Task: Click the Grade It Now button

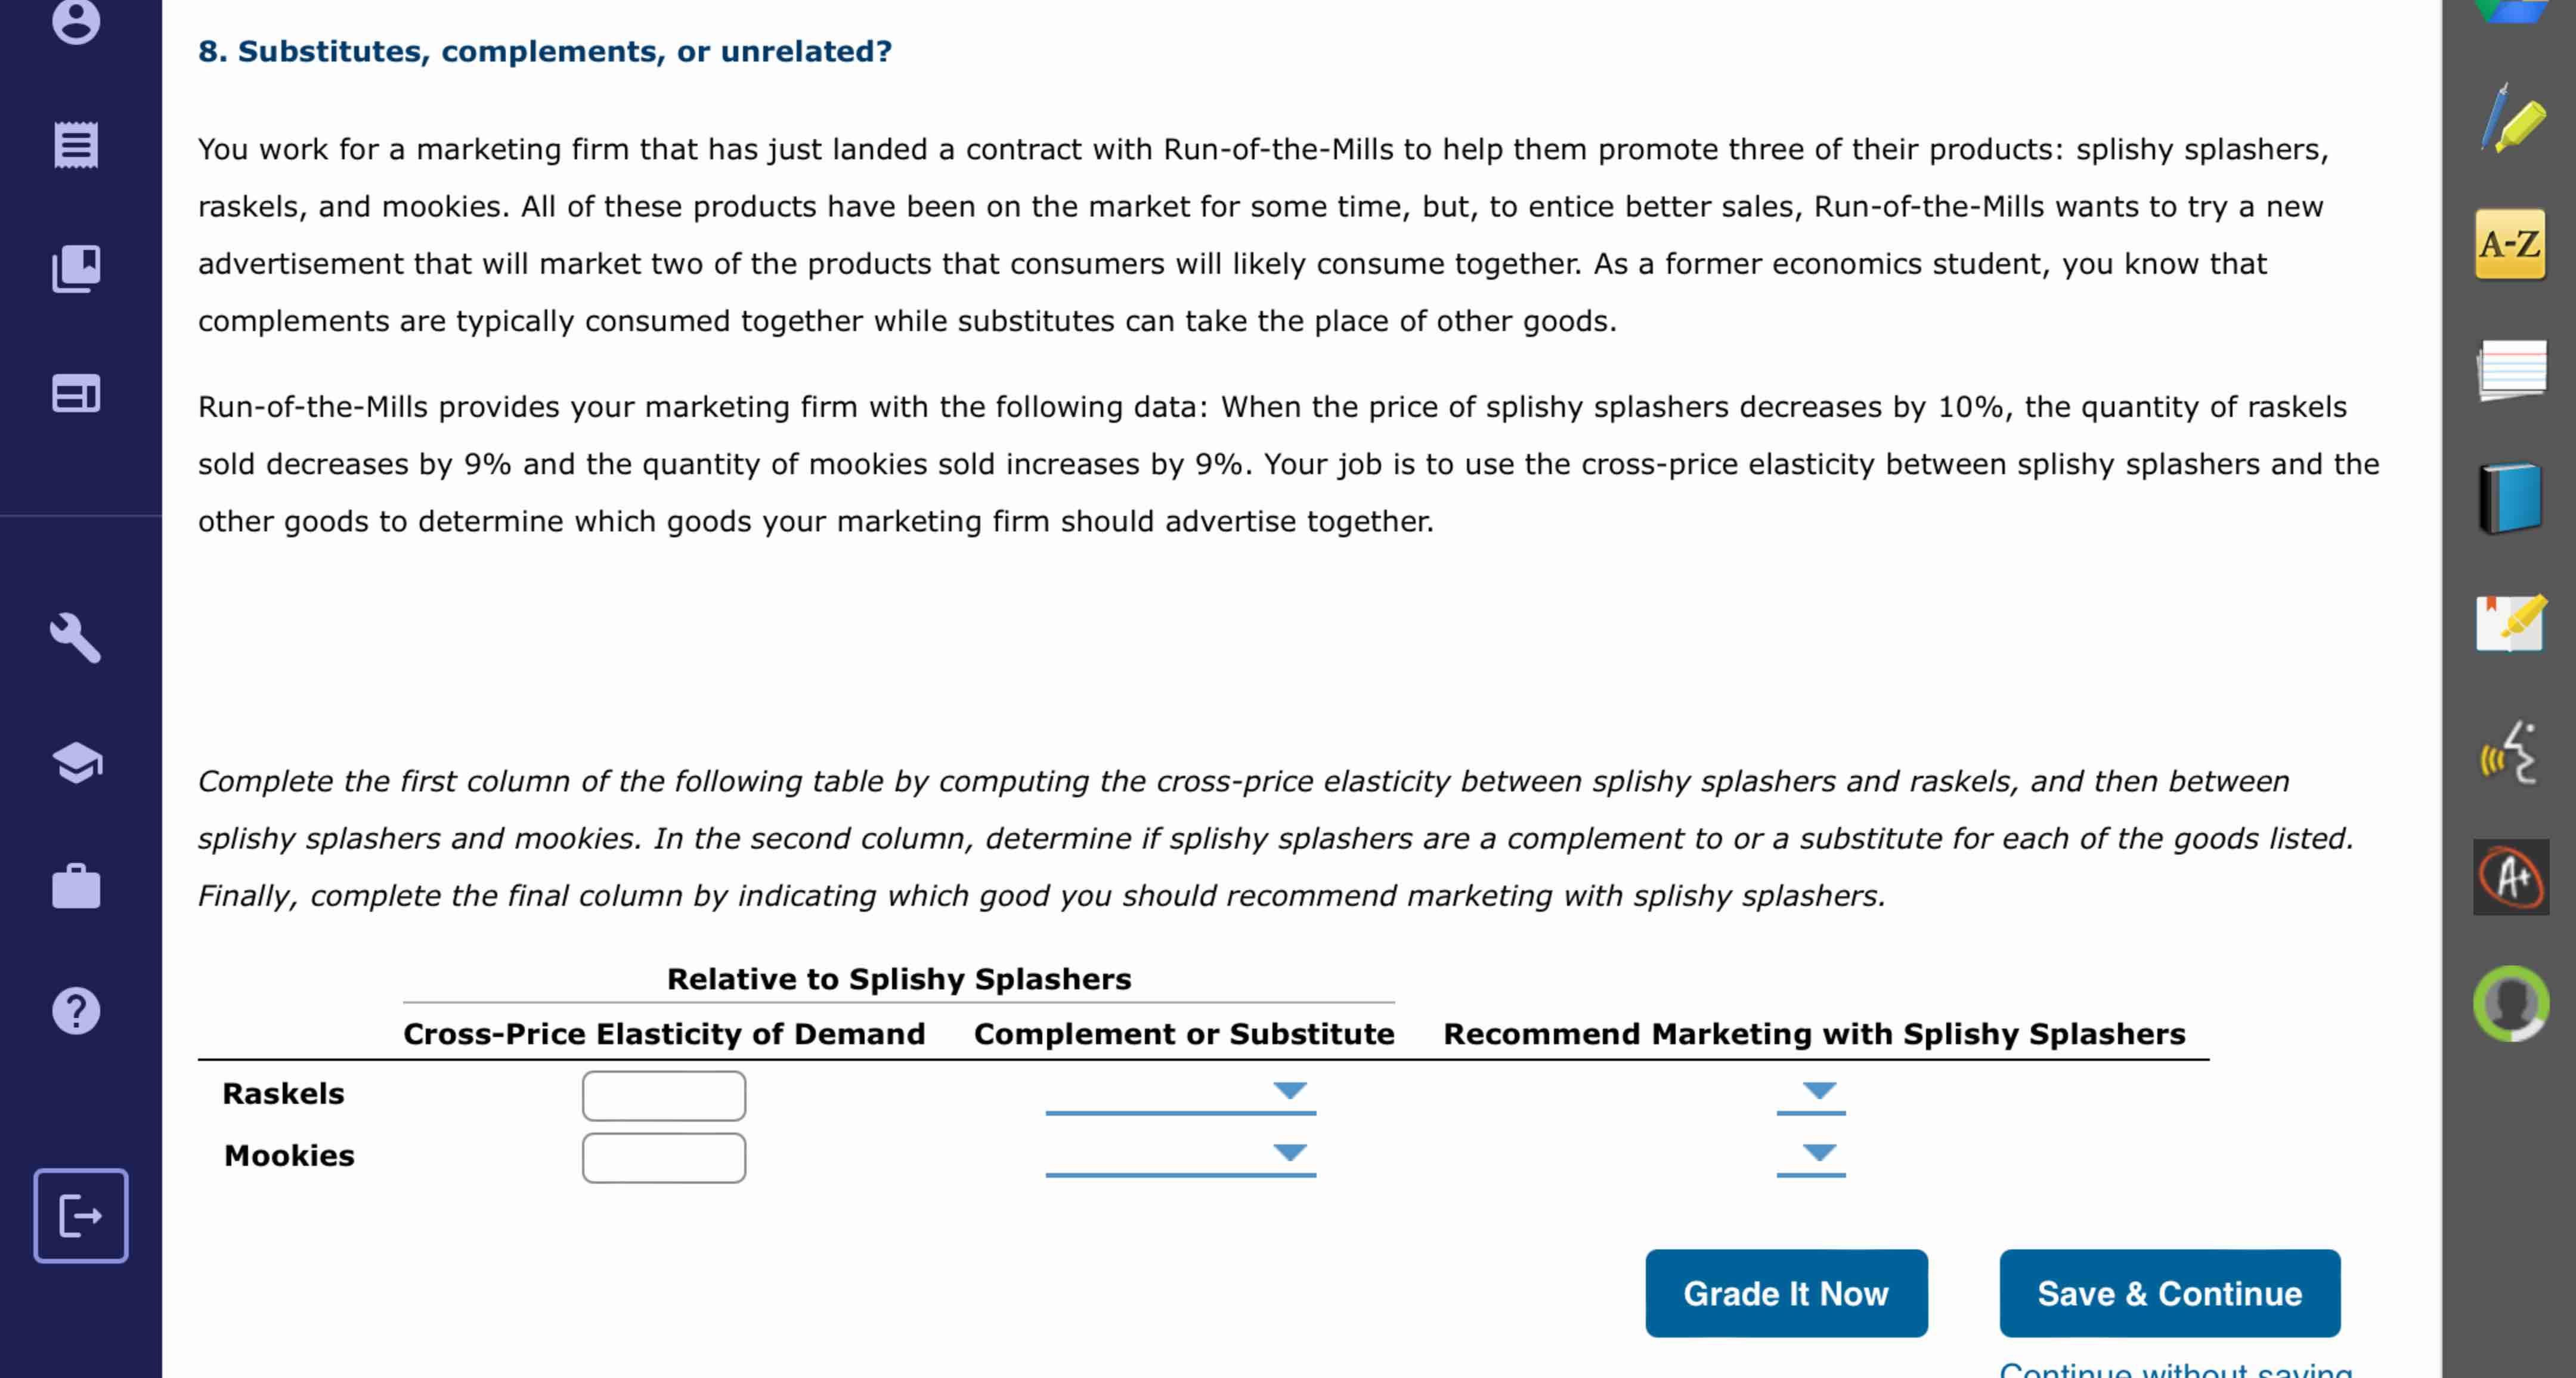Action: [1786, 1293]
